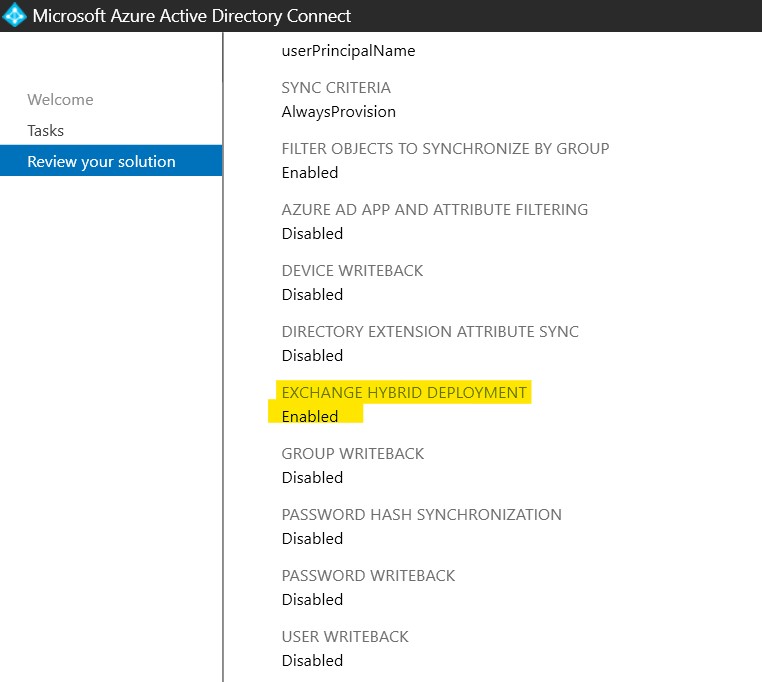
Task: Click the GROUP WRITEBACK heading
Action: click(x=353, y=454)
